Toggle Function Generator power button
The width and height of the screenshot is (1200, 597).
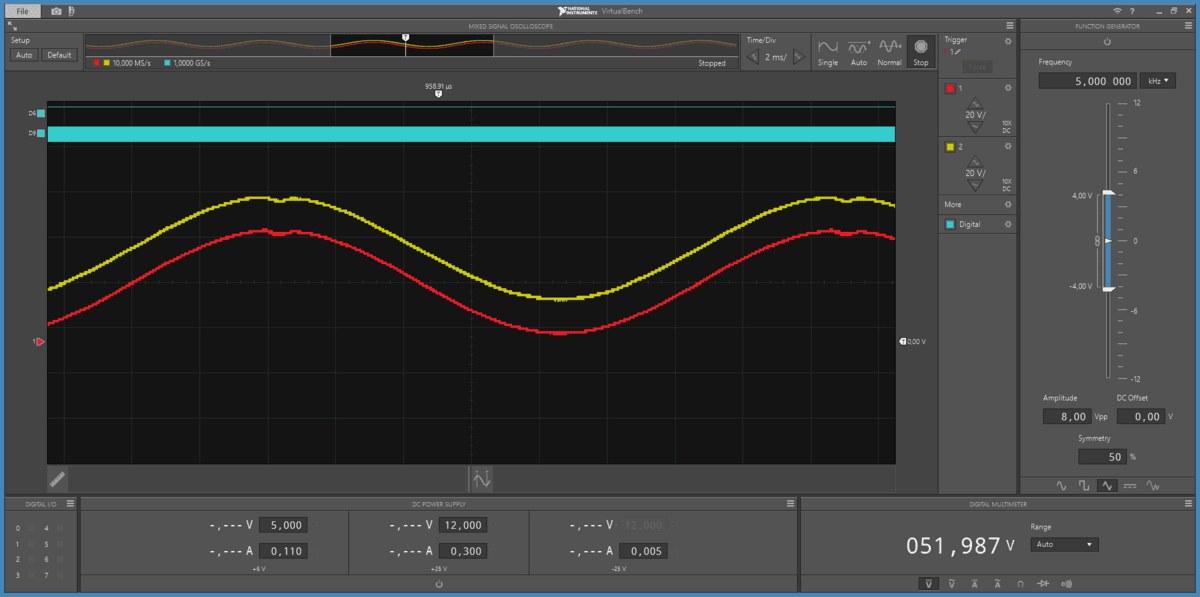click(x=1107, y=42)
